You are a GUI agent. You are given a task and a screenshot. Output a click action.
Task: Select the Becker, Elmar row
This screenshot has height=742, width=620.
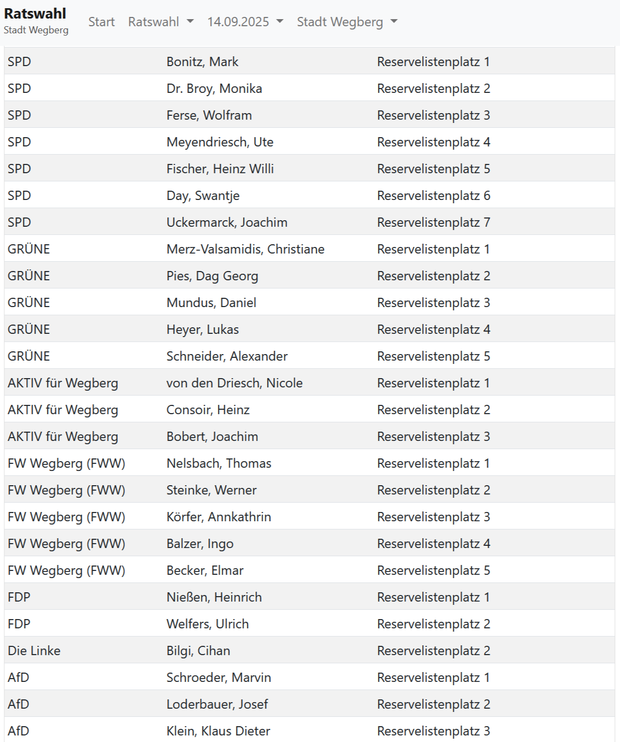(x=205, y=570)
